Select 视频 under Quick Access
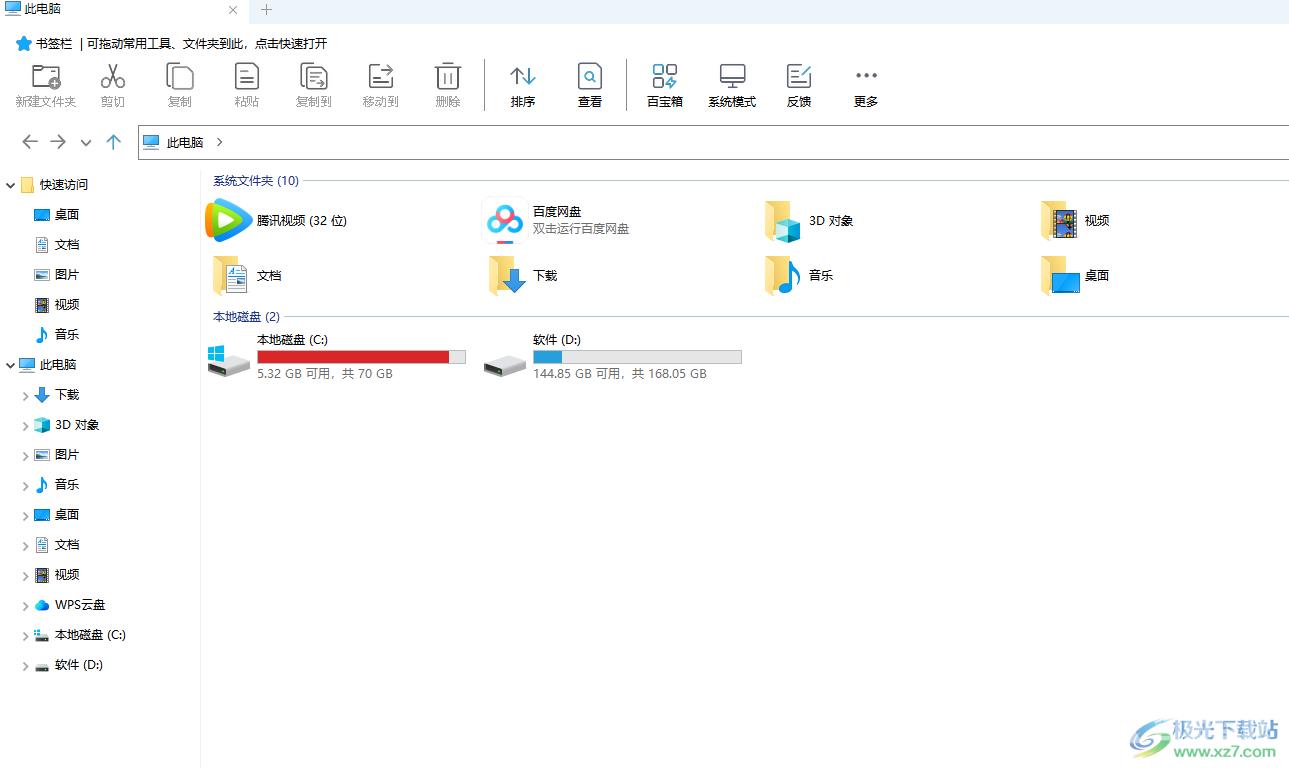1289x768 pixels. (67, 304)
